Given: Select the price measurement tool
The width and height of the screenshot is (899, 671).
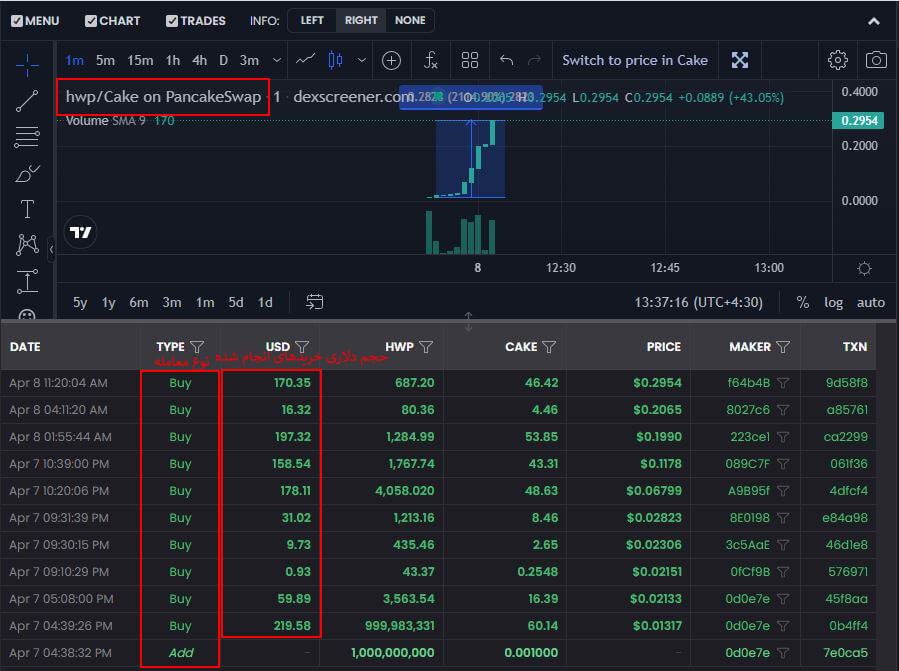Looking at the screenshot, I should click(27, 281).
